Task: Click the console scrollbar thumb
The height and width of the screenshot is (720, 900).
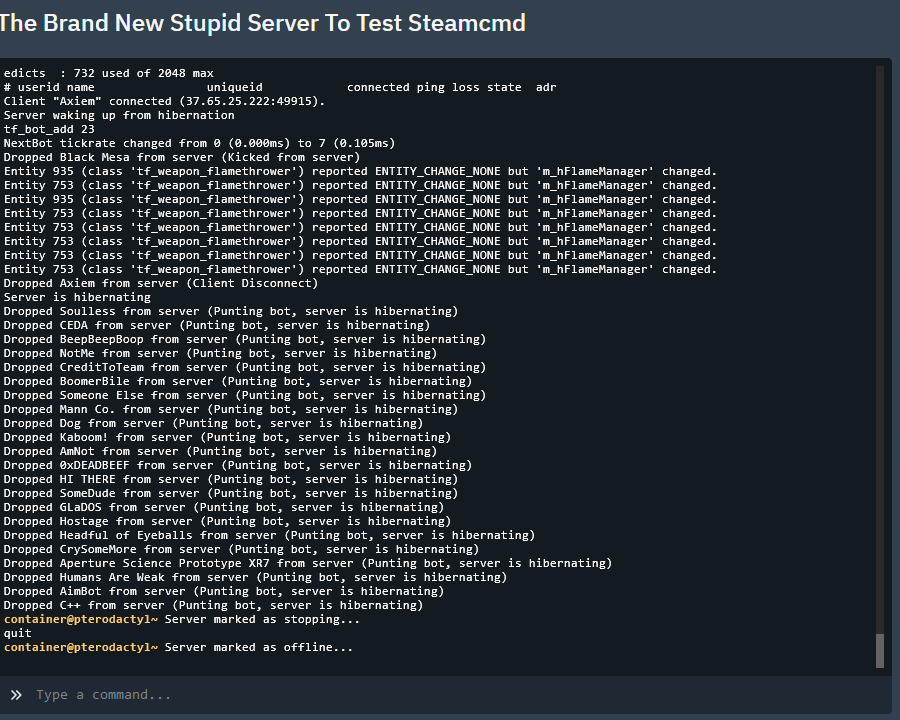Action: (880, 651)
